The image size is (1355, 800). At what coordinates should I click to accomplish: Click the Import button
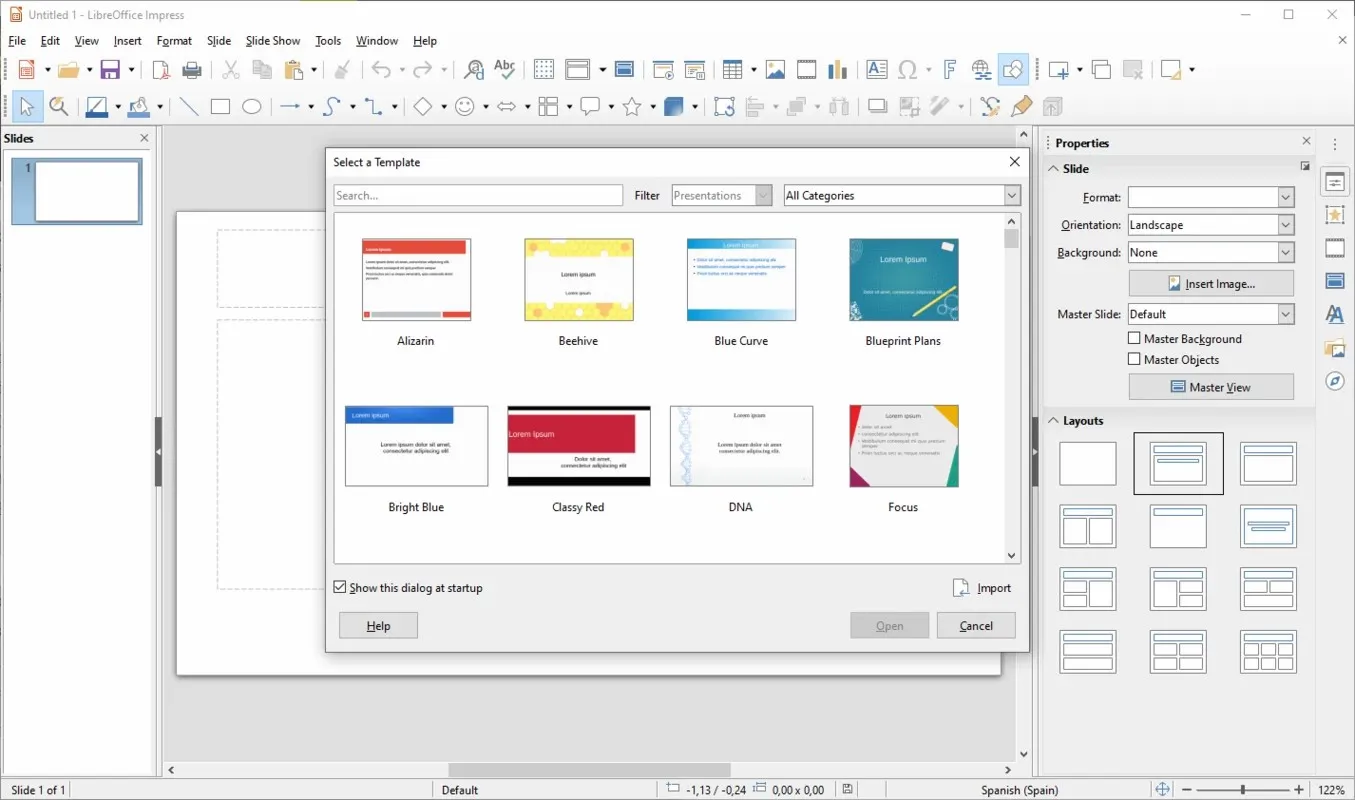coord(982,588)
